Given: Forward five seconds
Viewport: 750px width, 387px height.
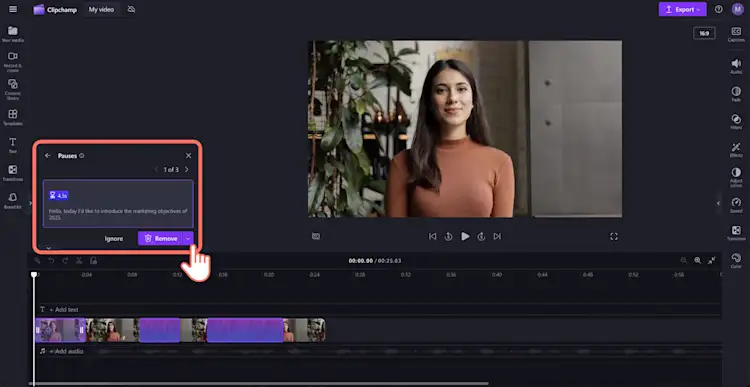Looking at the screenshot, I should (x=481, y=236).
